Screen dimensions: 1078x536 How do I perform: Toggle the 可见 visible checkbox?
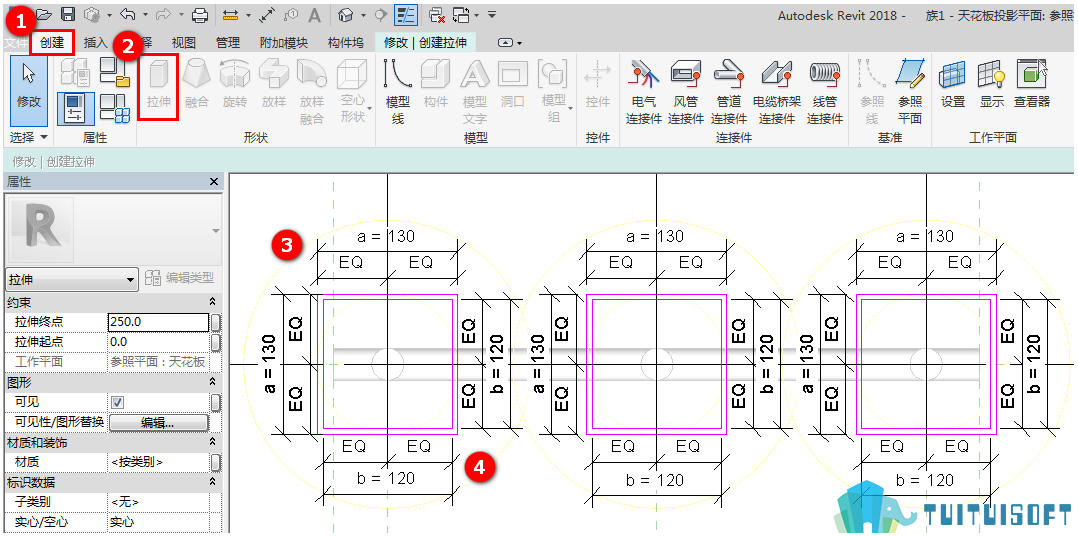[x=117, y=402]
